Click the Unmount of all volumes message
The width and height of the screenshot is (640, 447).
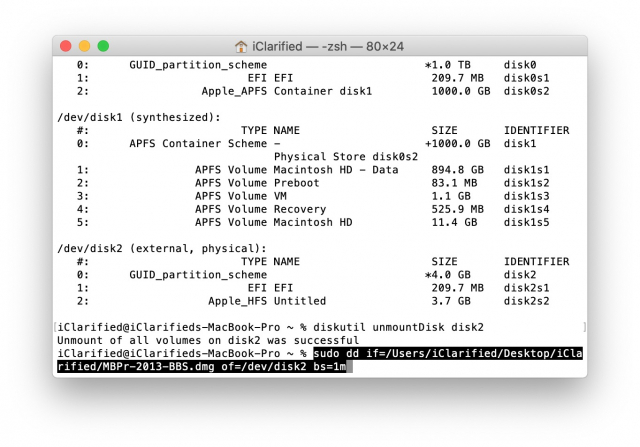208,340
